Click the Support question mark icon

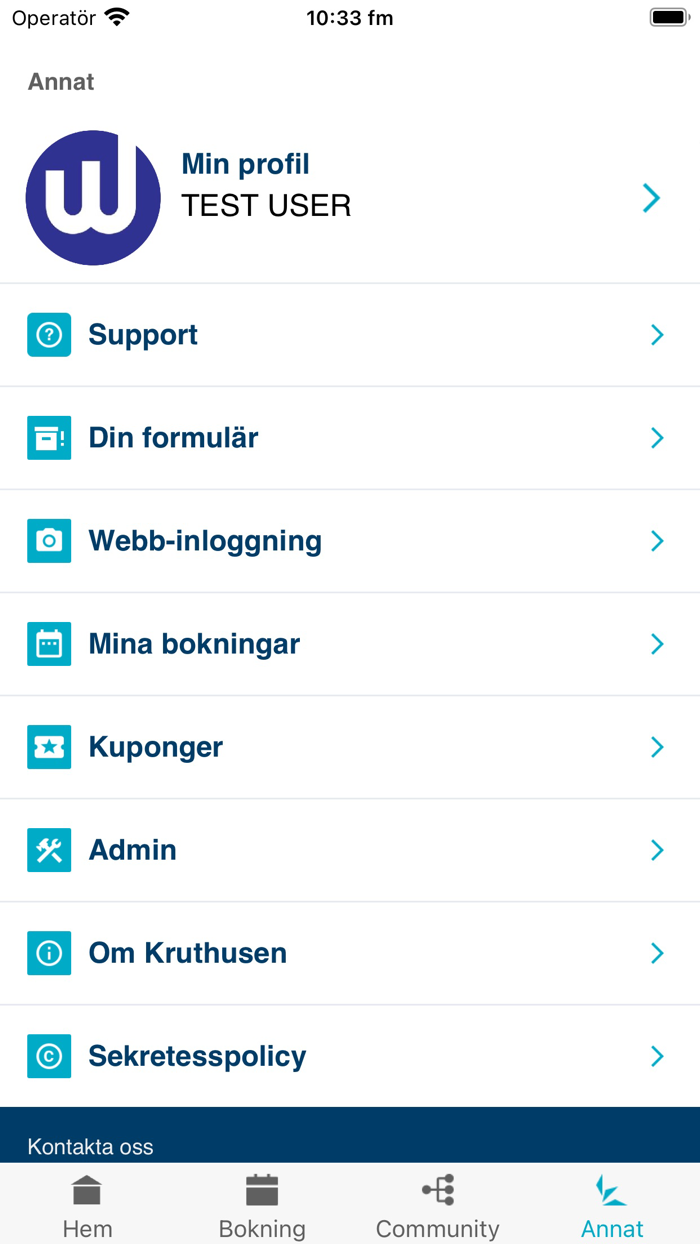[x=49, y=335]
